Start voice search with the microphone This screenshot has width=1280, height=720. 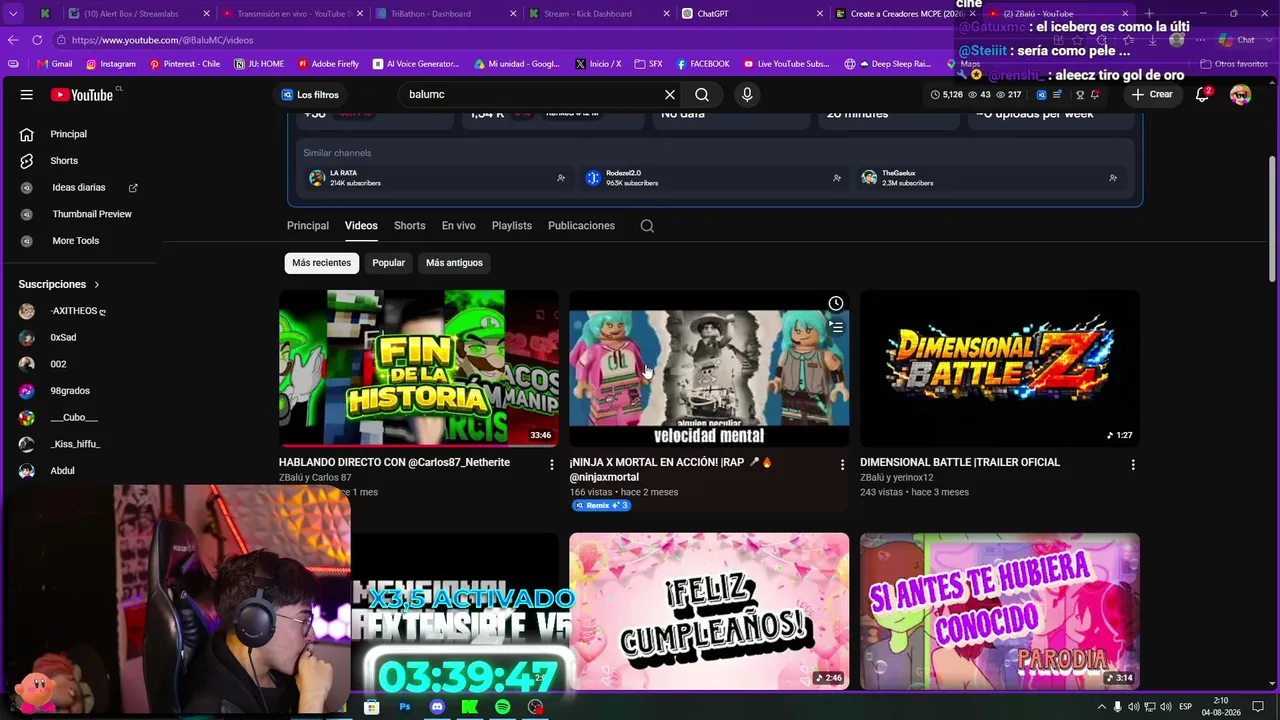[x=747, y=94]
